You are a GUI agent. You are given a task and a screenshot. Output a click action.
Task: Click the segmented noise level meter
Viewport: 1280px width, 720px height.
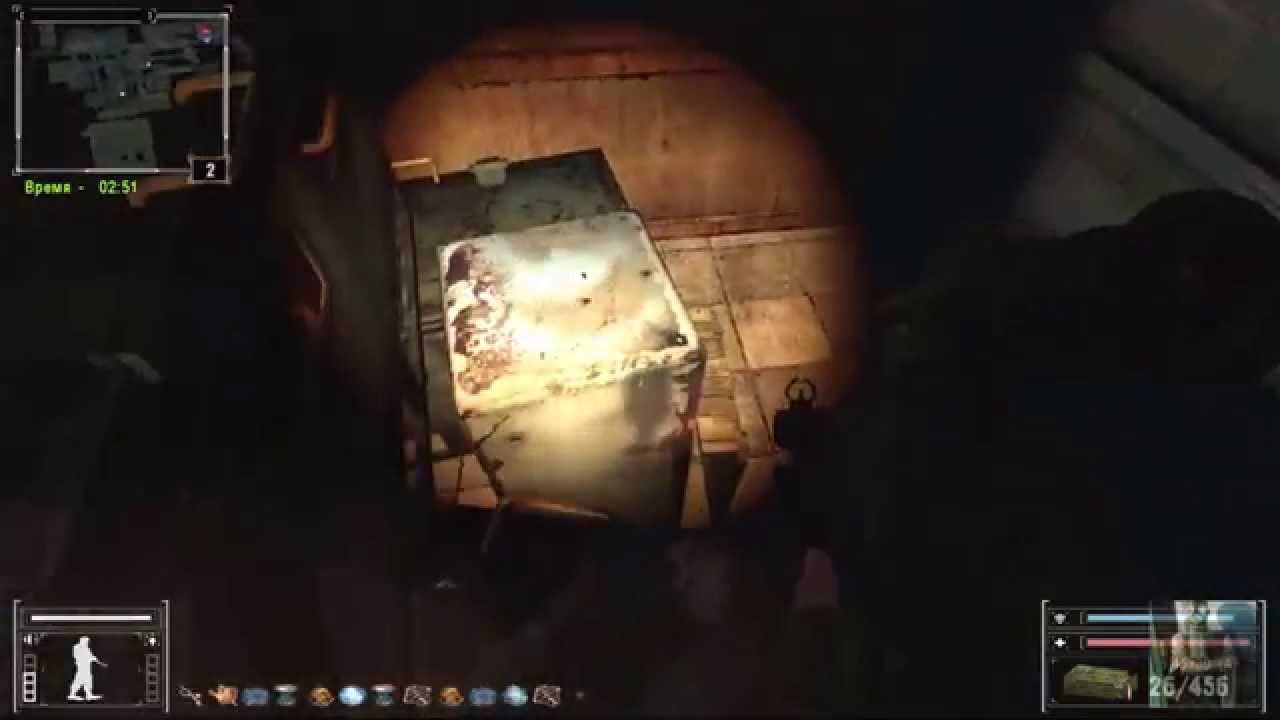click(x=30, y=677)
